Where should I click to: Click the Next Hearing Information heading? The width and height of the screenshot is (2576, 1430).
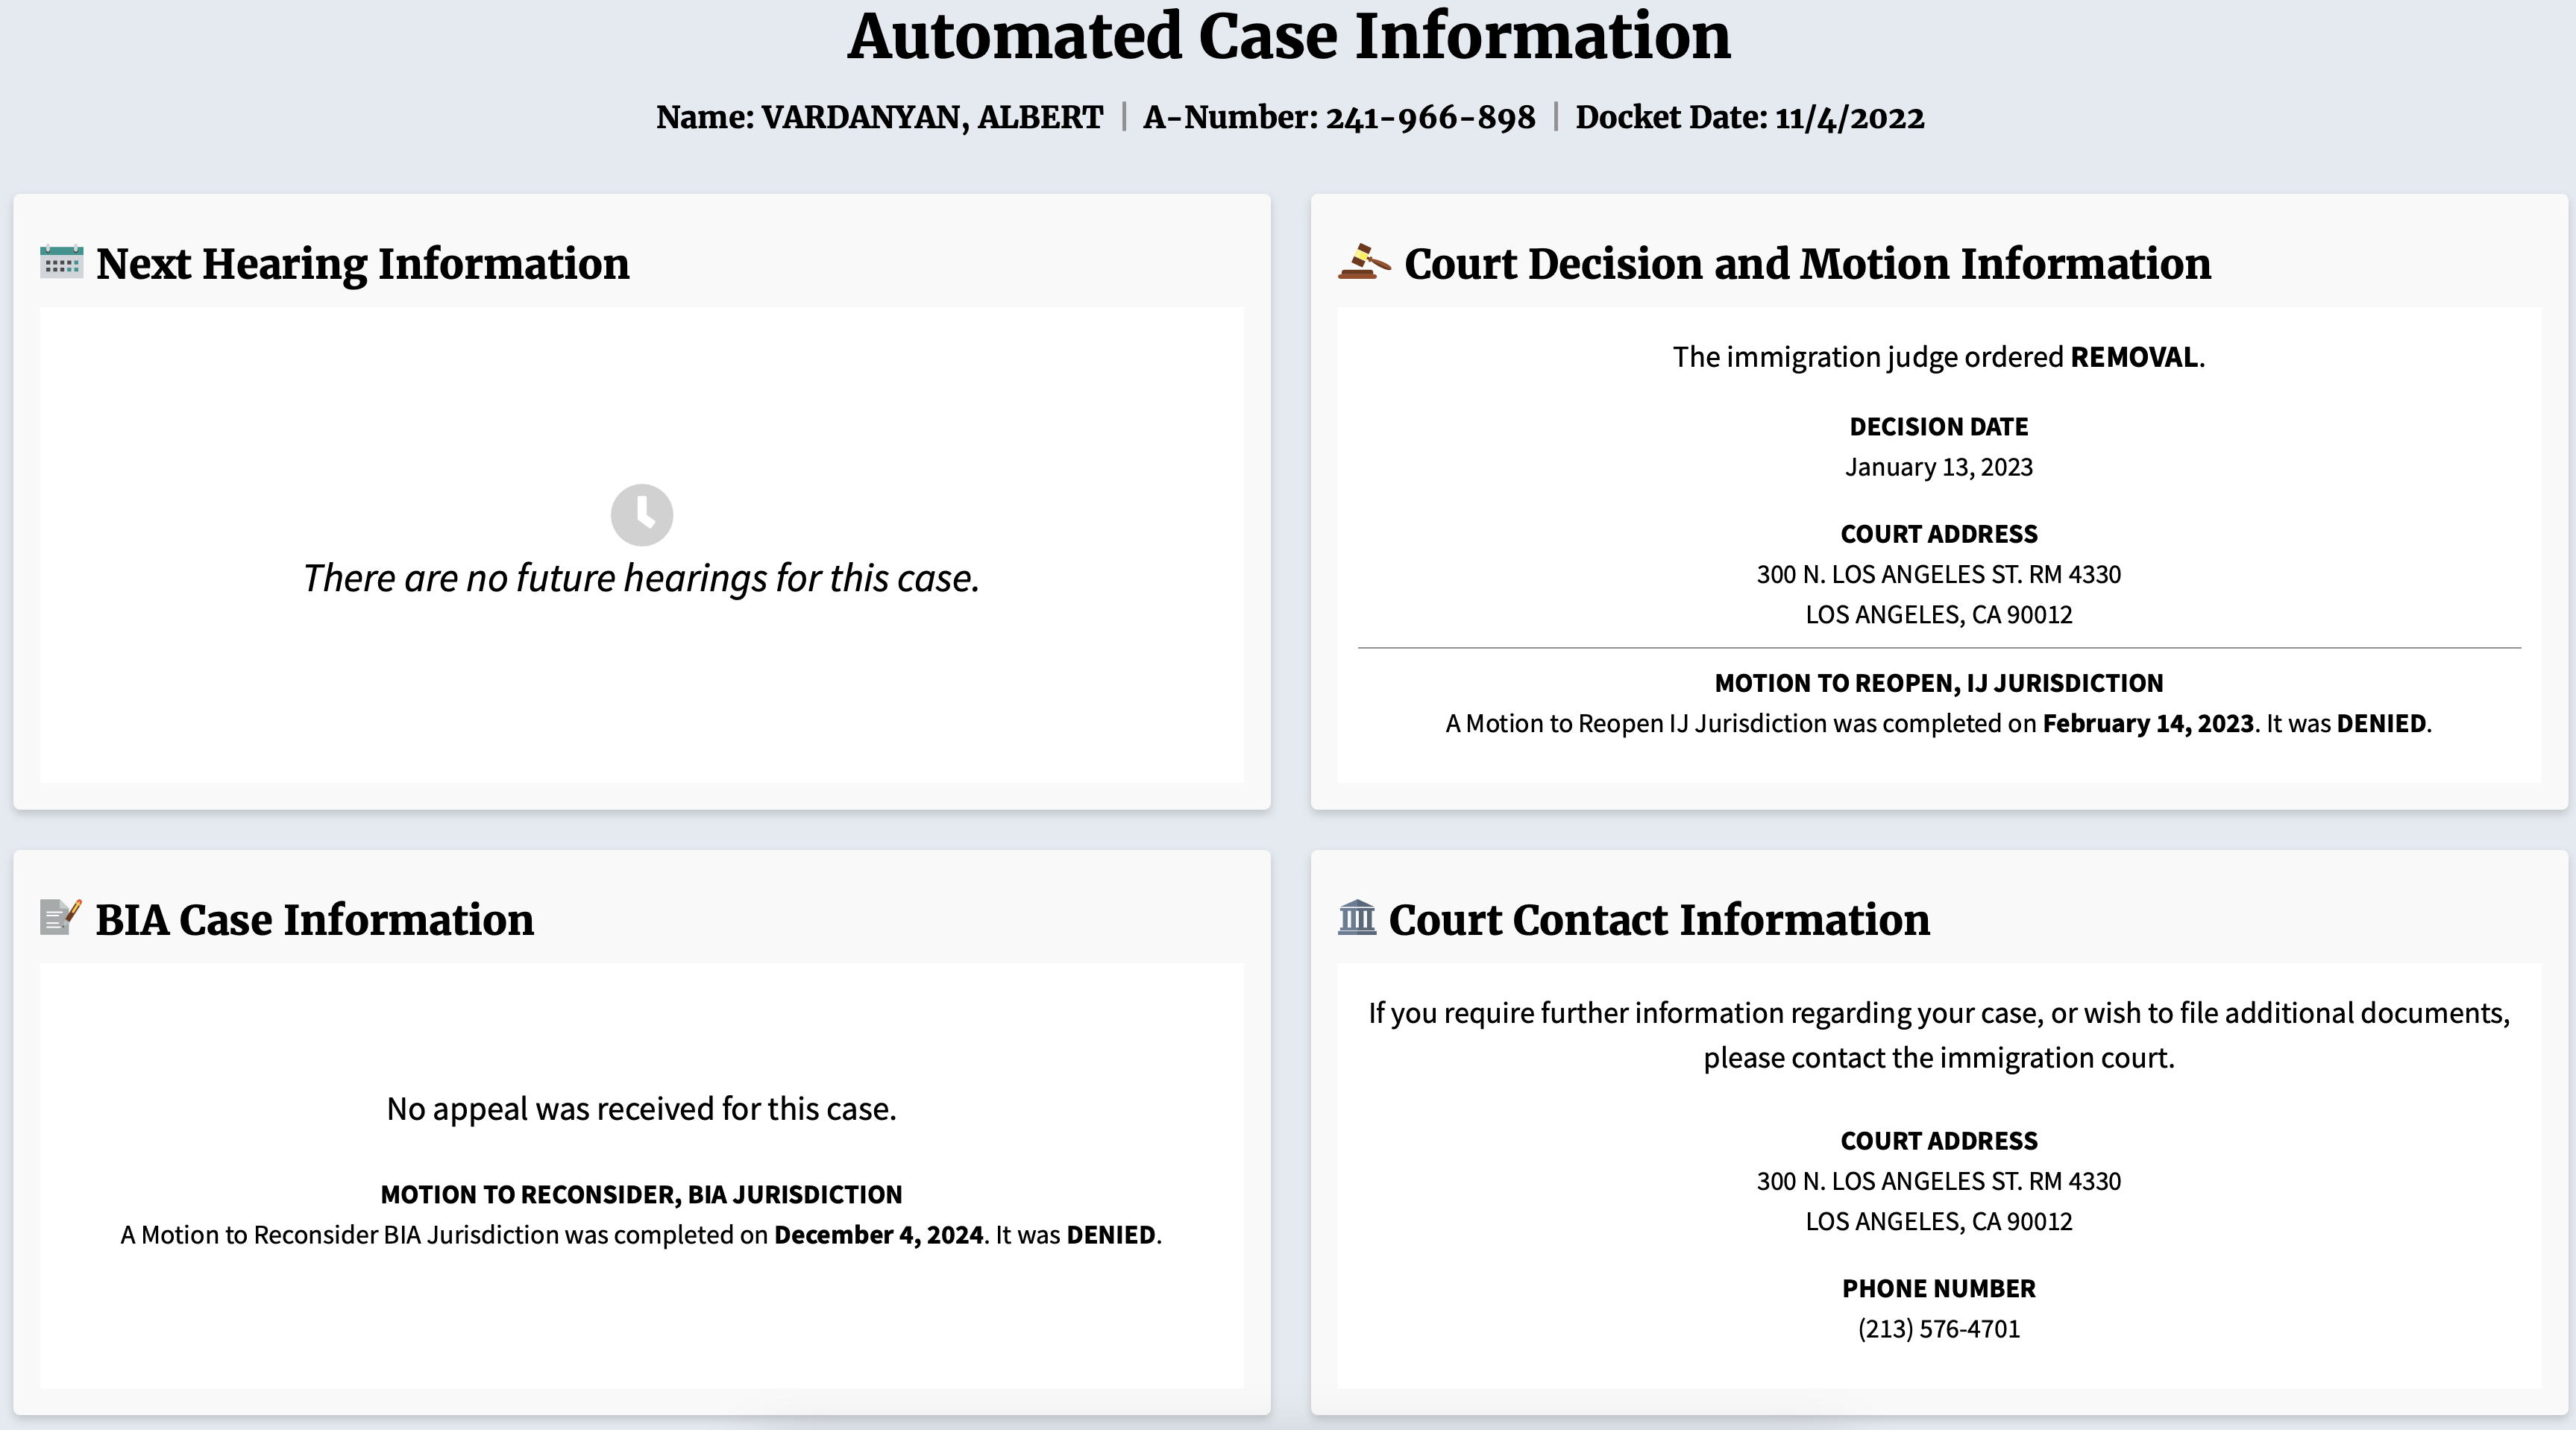pos(363,264)
